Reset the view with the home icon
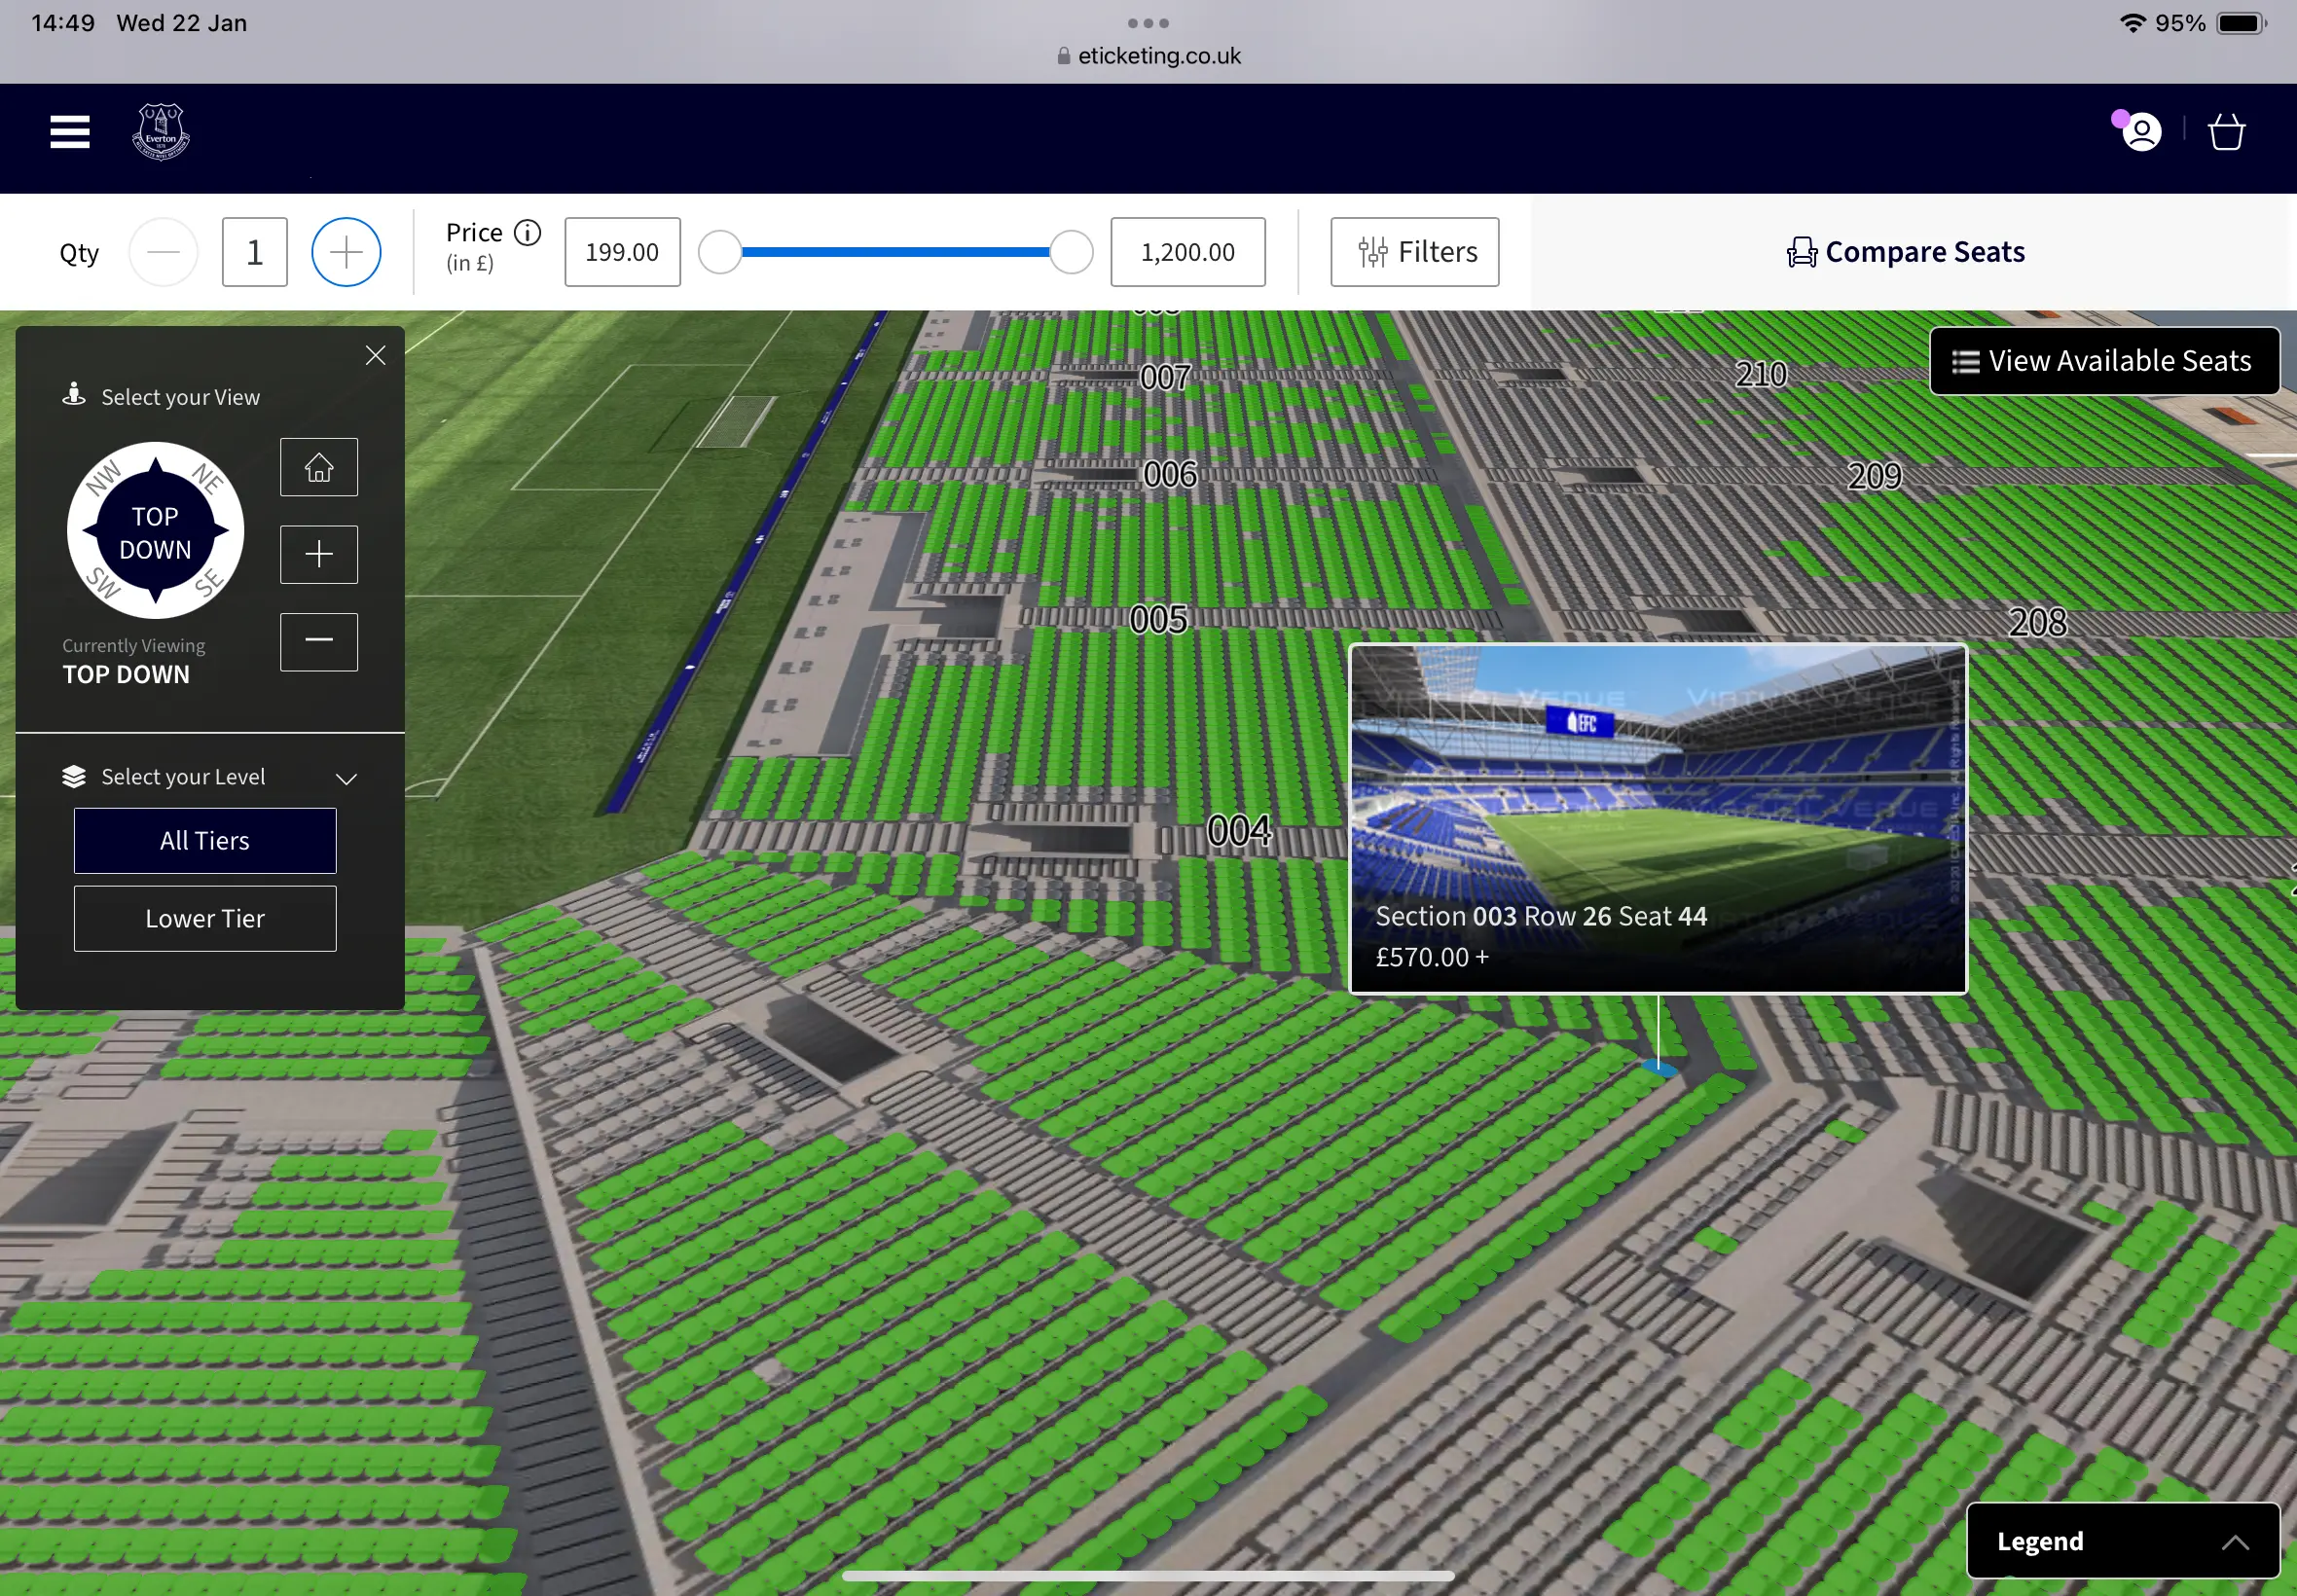 (x=319, y=467)
